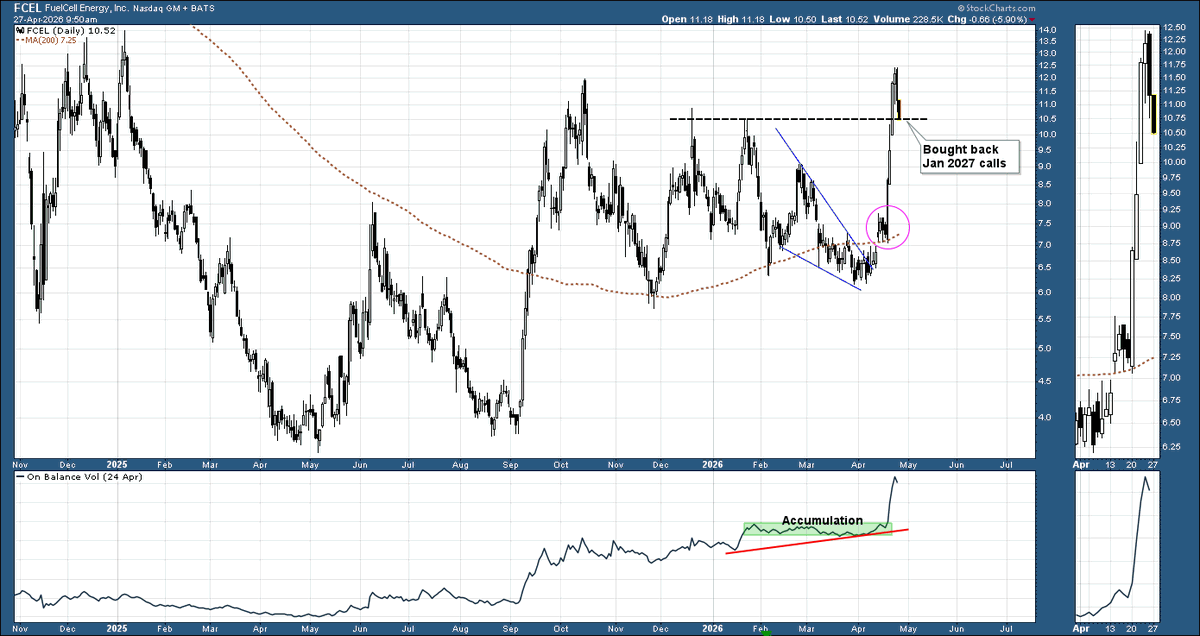Click the Sep label on the main chart axis
Viewport: 1200px width, 636px height.
(510, 464)
